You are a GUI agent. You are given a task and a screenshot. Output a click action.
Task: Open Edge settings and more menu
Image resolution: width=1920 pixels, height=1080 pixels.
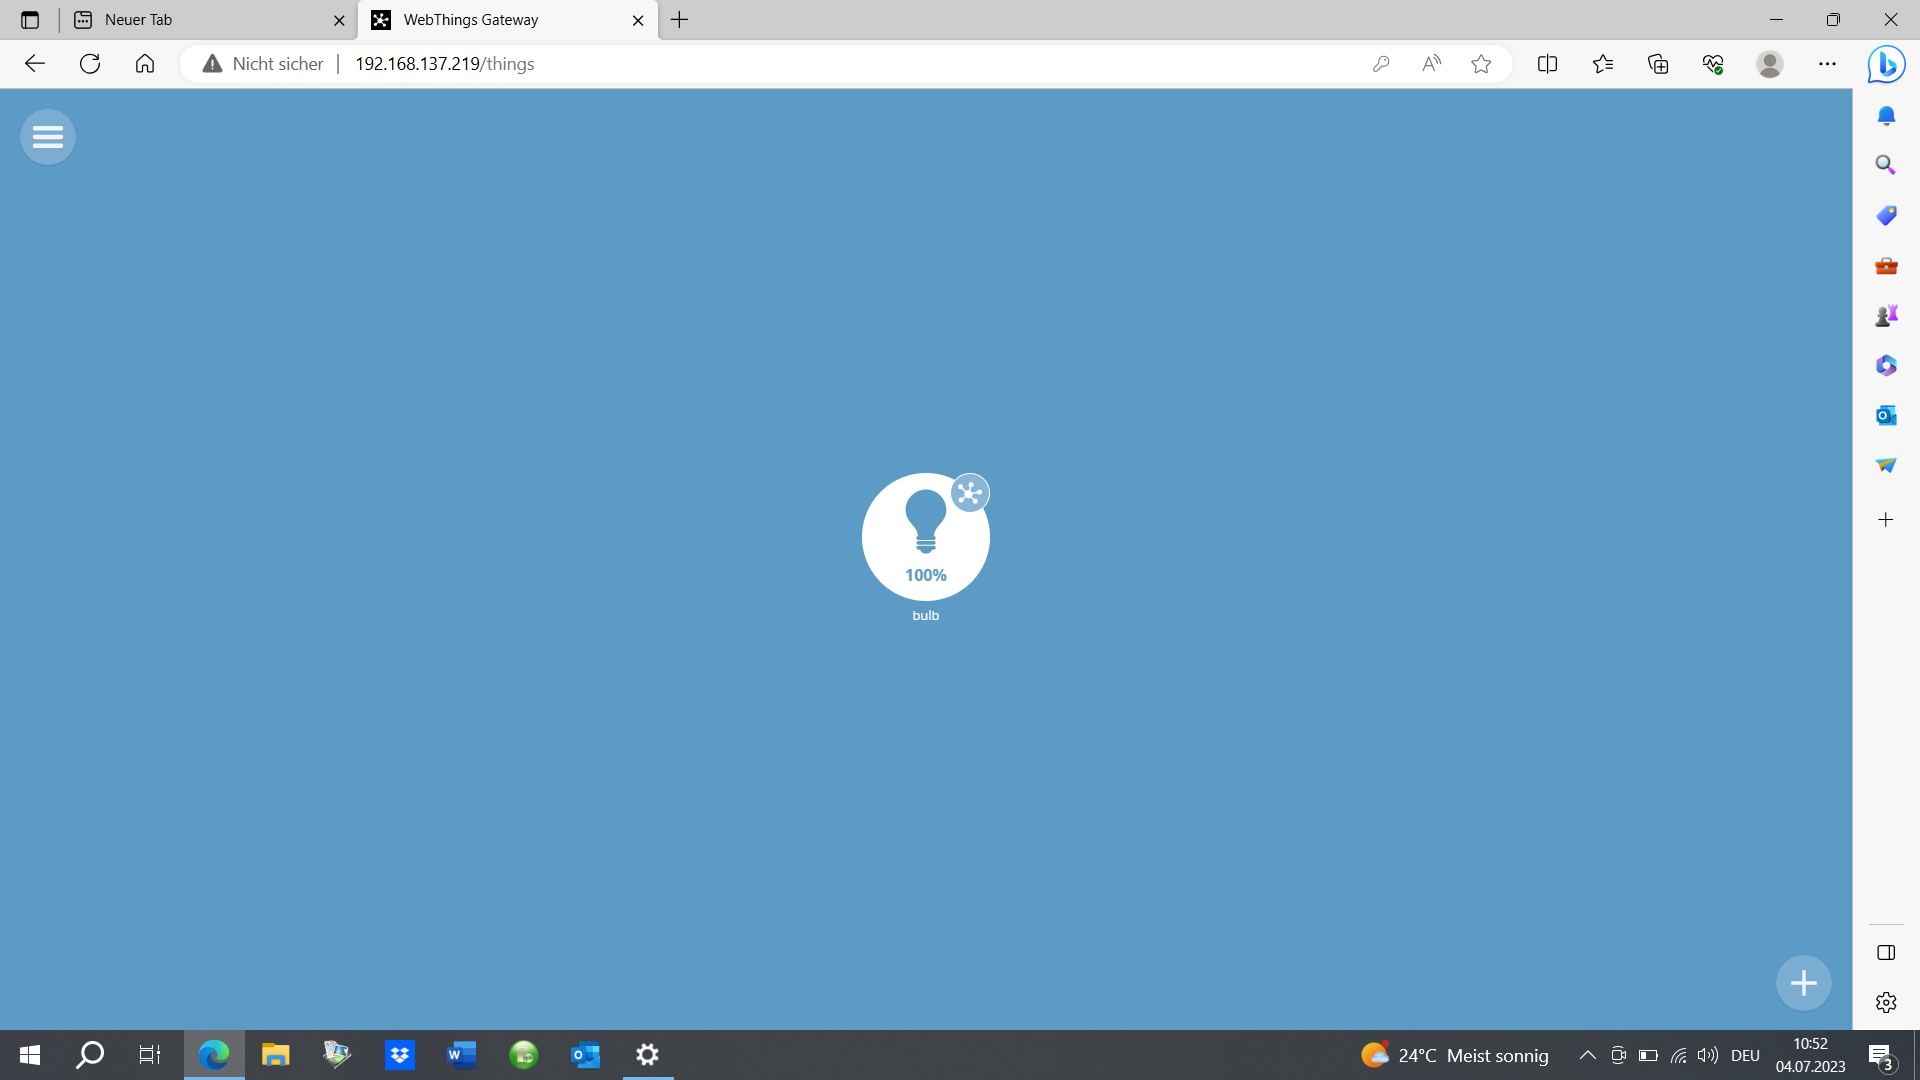1827,64
